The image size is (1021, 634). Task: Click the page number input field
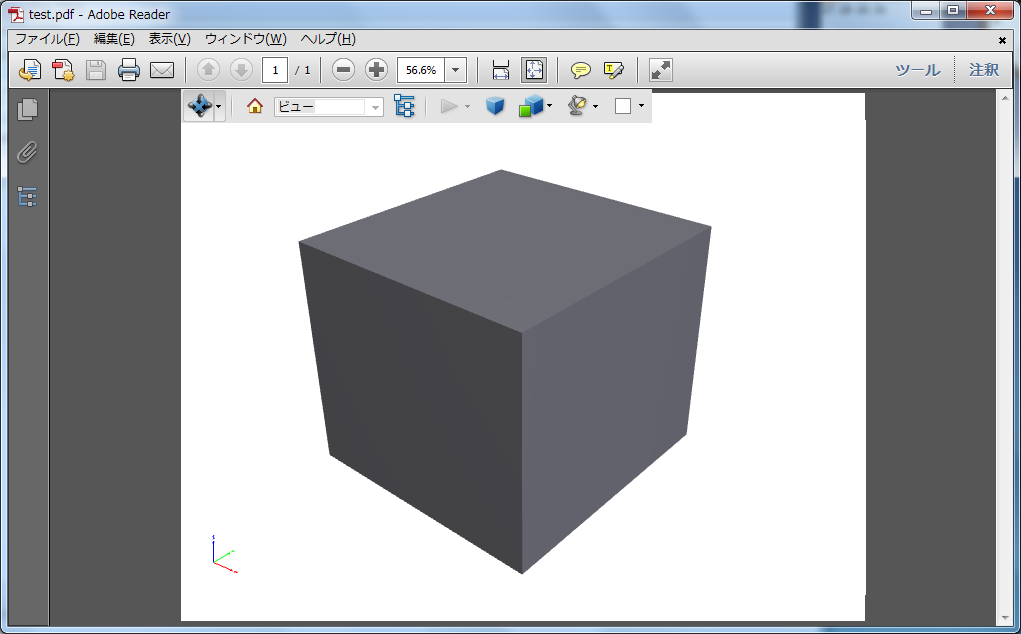pos(275,70)
